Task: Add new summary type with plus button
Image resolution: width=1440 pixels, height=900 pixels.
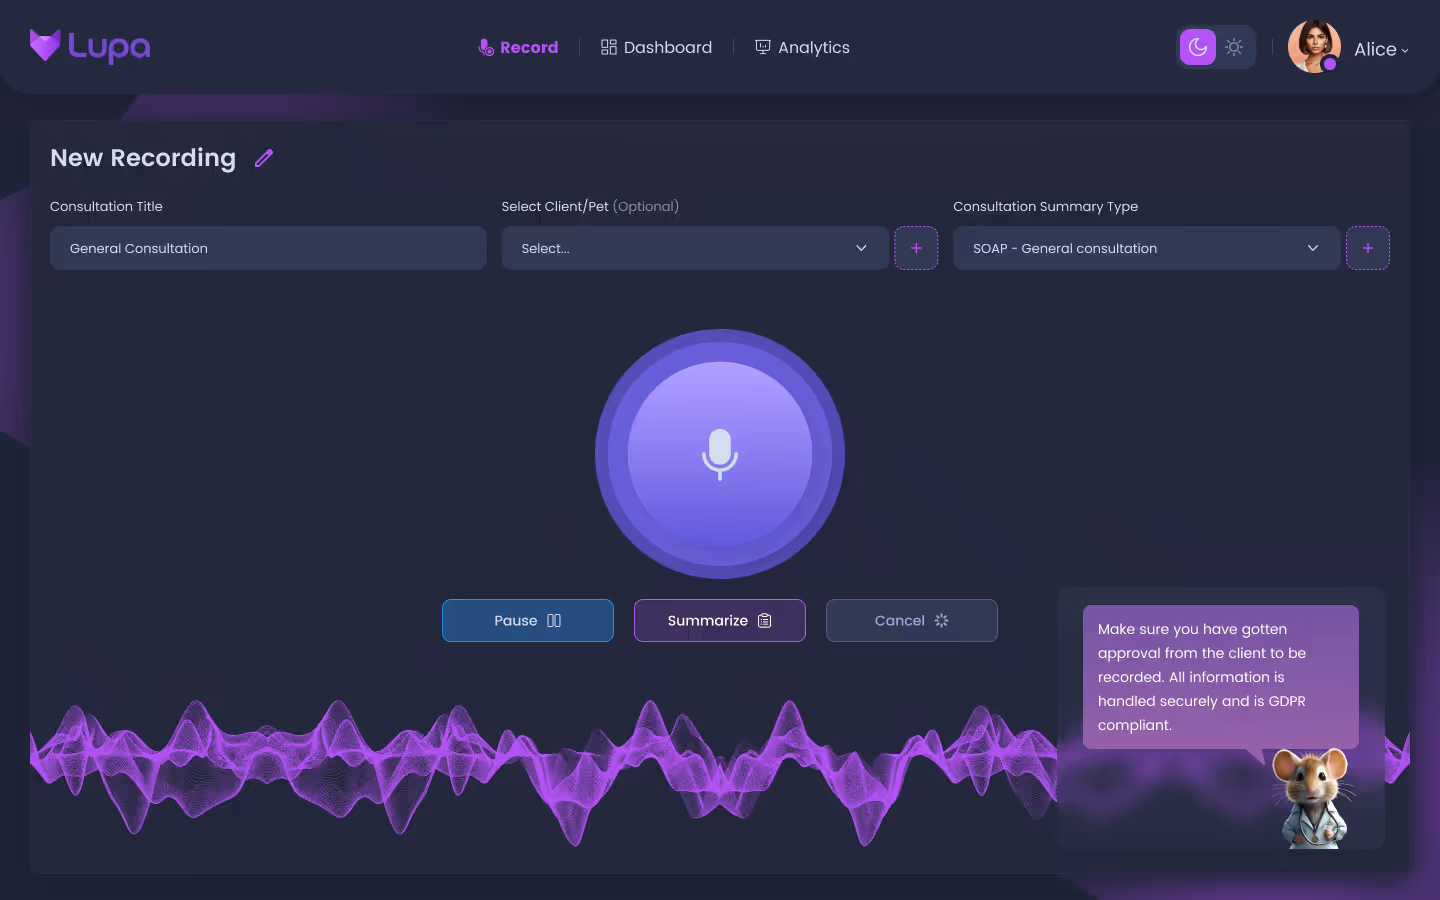Action: pyautogui.click(x=1368, y=248)
